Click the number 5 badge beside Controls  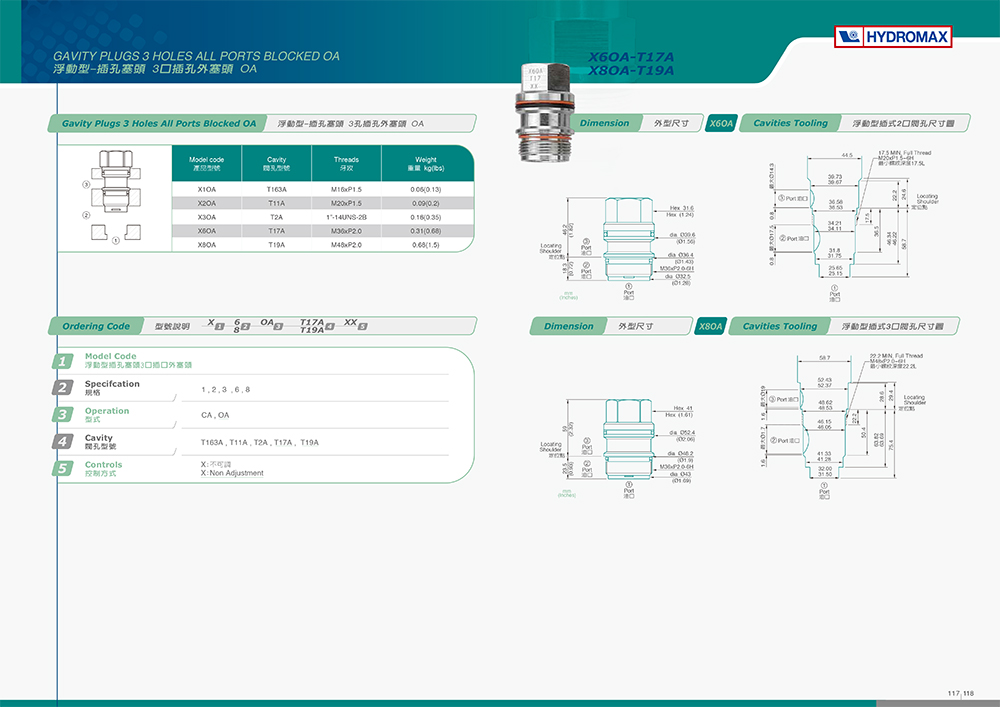pyautogui.click(x=62, y=469)
